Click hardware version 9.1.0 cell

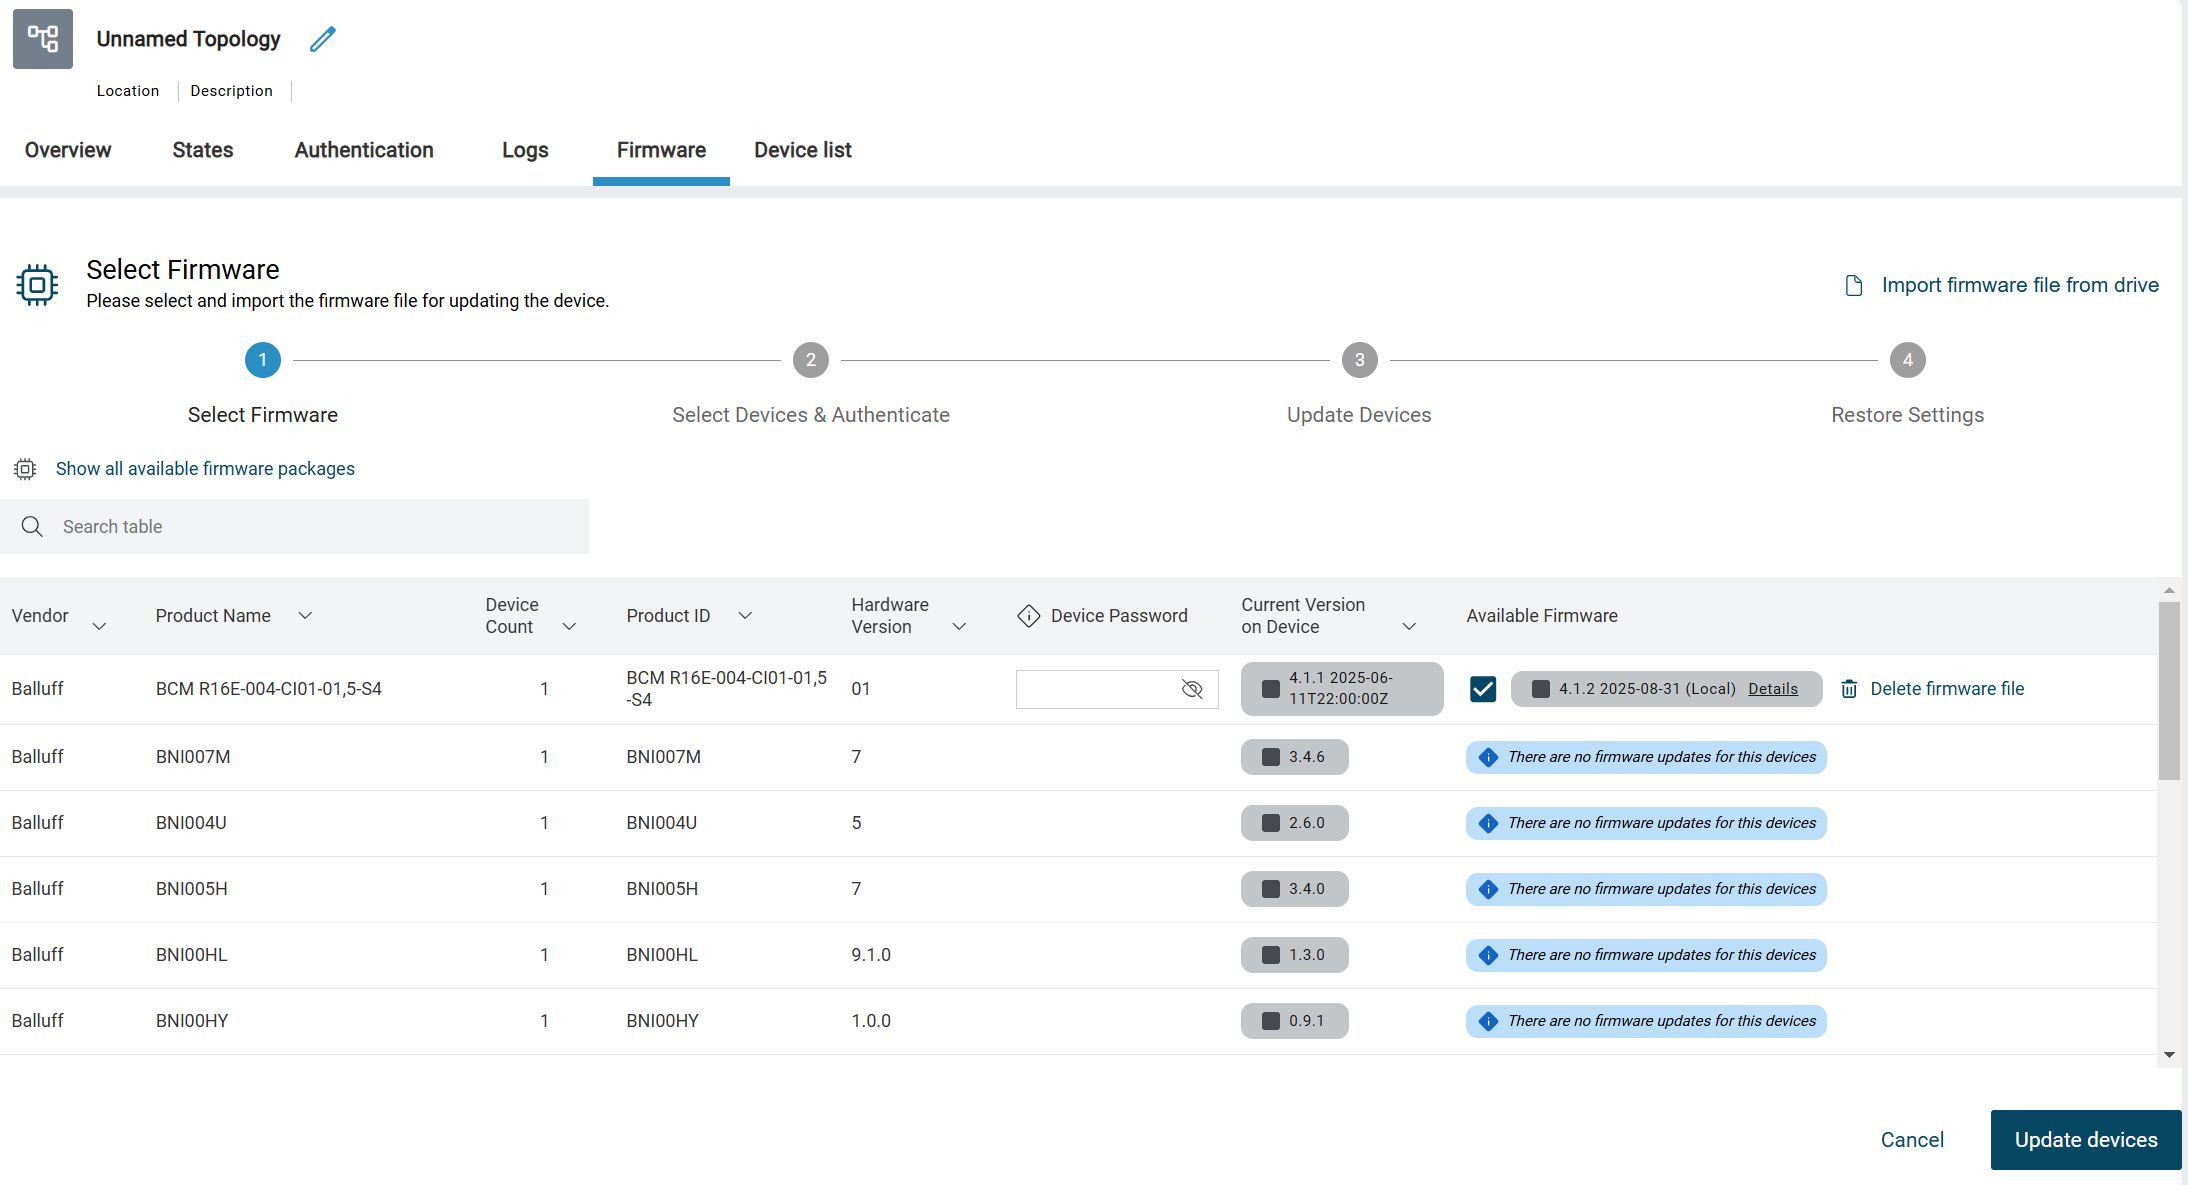pyautogui.click(x=871, y=955)
